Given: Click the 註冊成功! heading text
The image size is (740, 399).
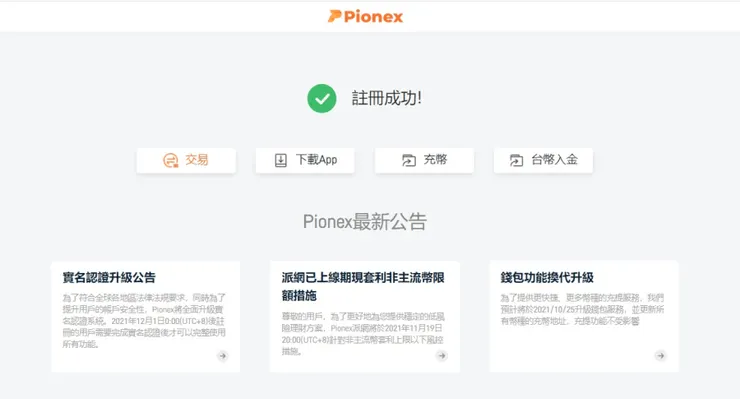Looking at the screenshot, I should [x=387, y=98].
